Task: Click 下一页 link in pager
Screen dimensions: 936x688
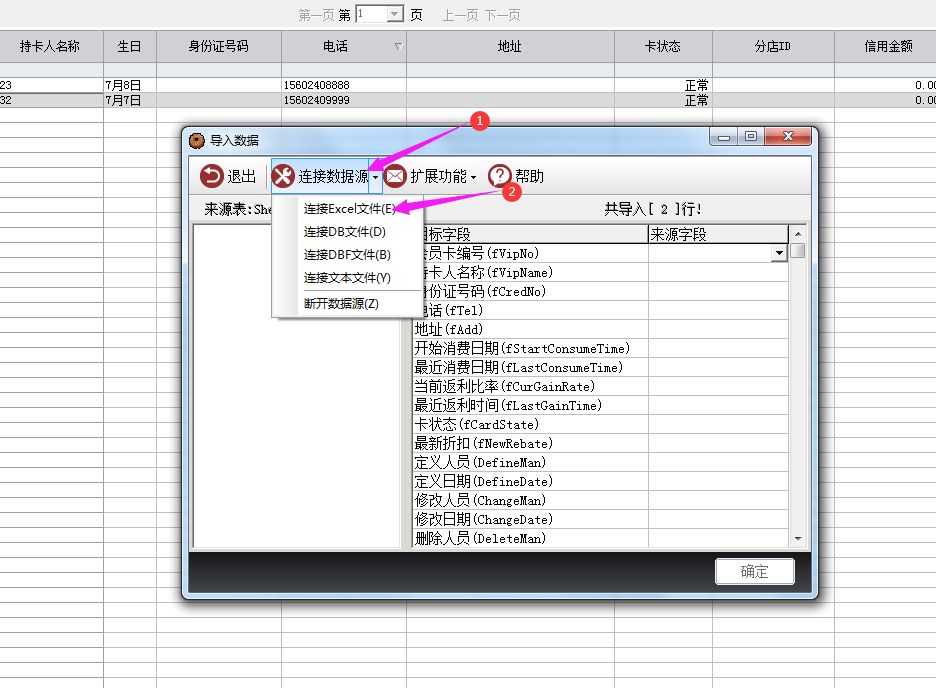Action: coord(503,15)
